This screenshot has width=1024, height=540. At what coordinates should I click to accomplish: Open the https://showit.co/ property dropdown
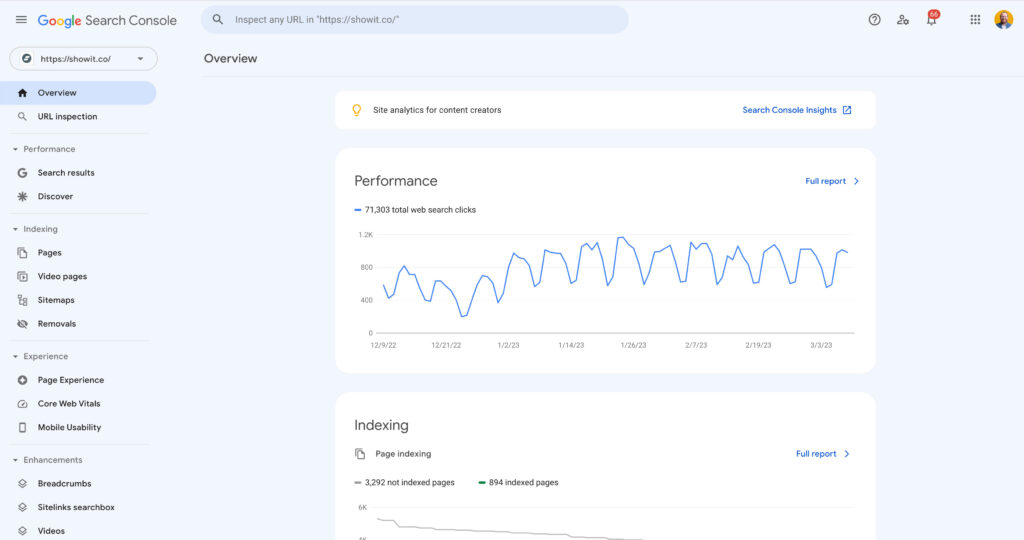click(83, 59)
